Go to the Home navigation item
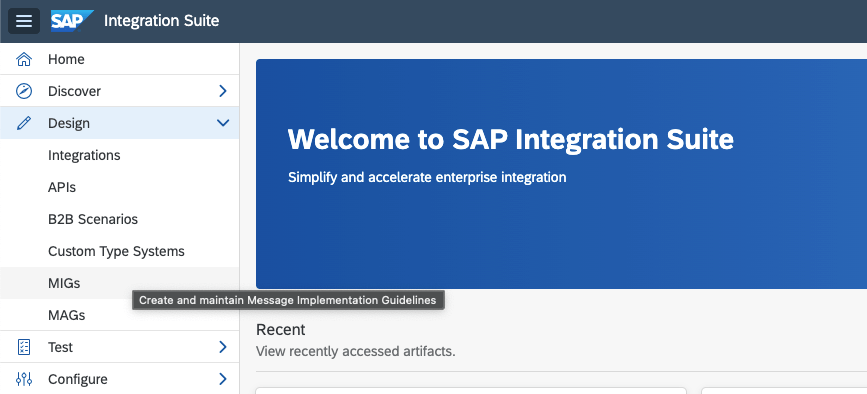The height and width of the screenshot is (394, 867). [119, 59]
